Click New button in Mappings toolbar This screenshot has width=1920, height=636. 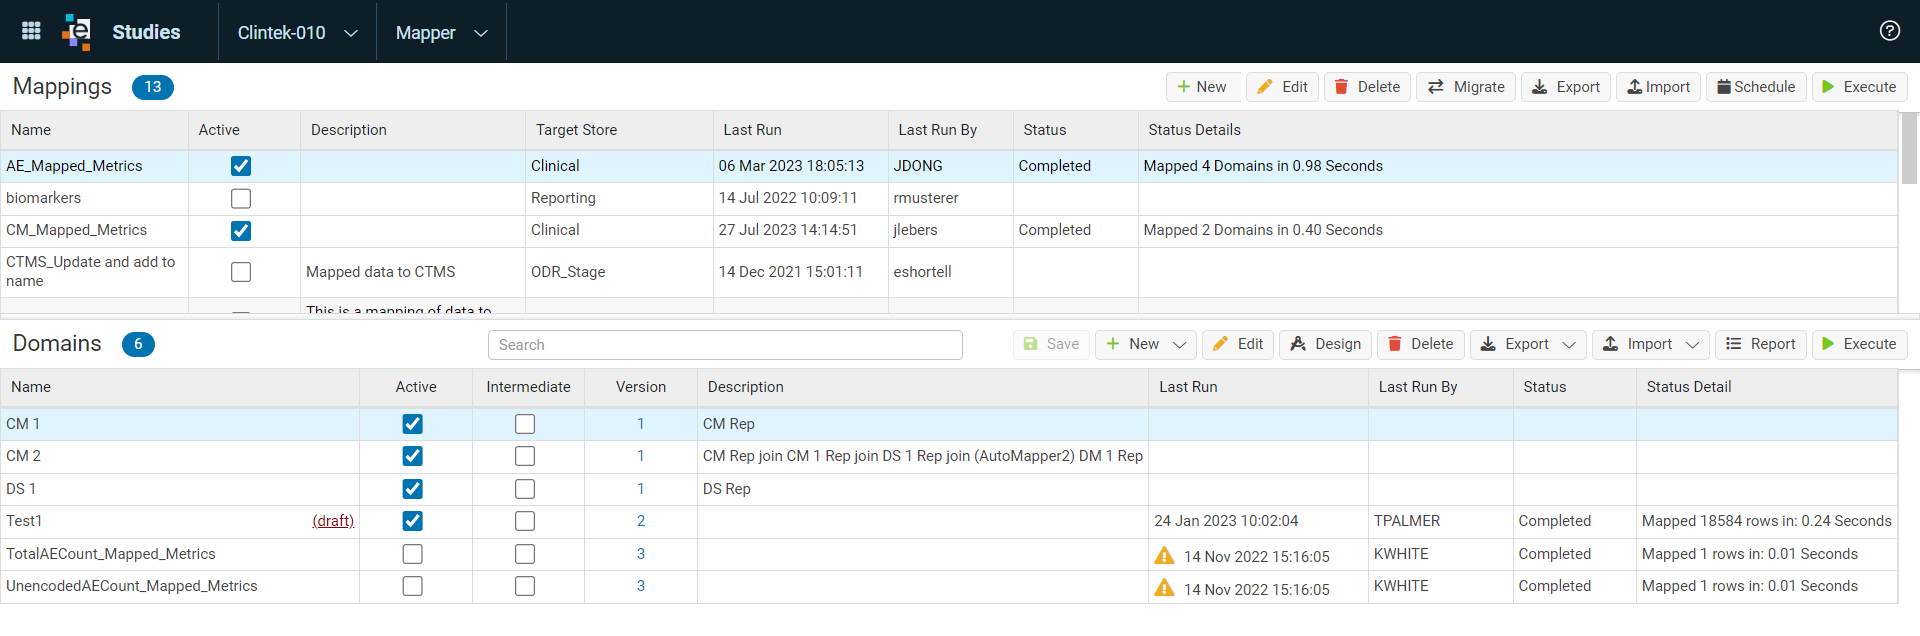[1203, 87]
